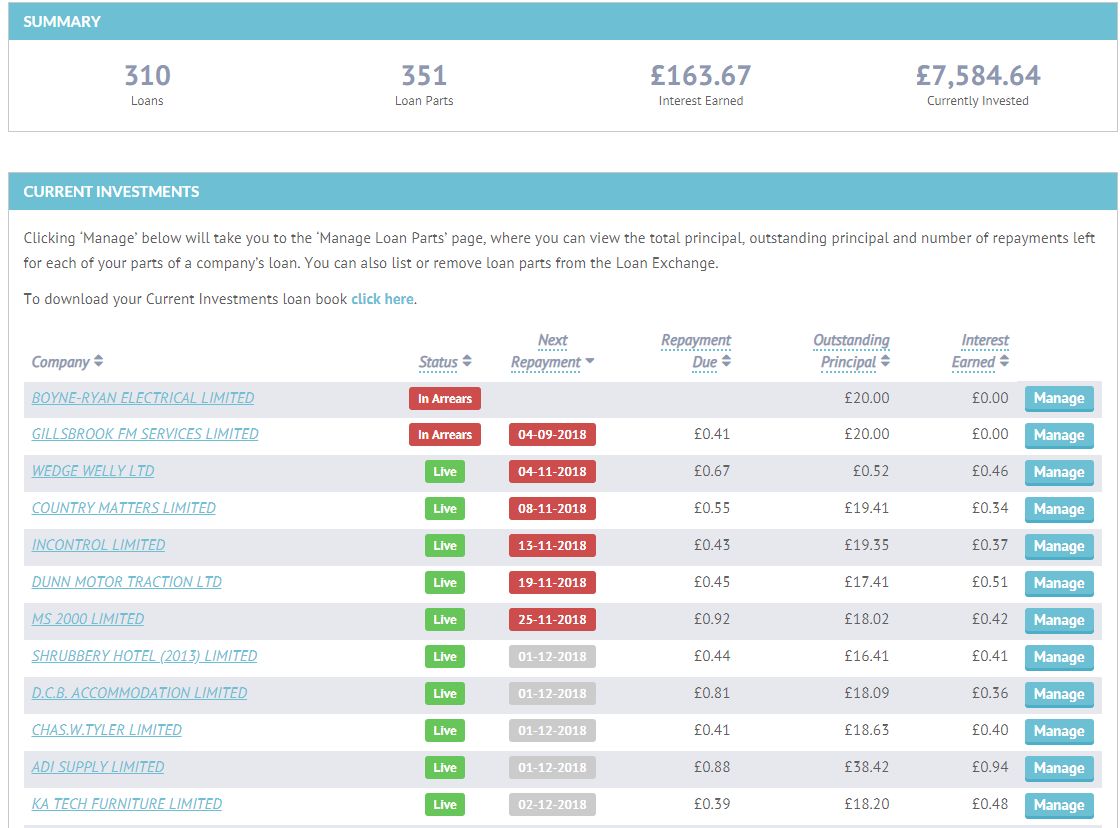Viewport: 1120px width, 828px height.
Task: Manage DUNN MOTOR TRACTION loan parts
Action: pyautogui.click(x=1059, y=584)
